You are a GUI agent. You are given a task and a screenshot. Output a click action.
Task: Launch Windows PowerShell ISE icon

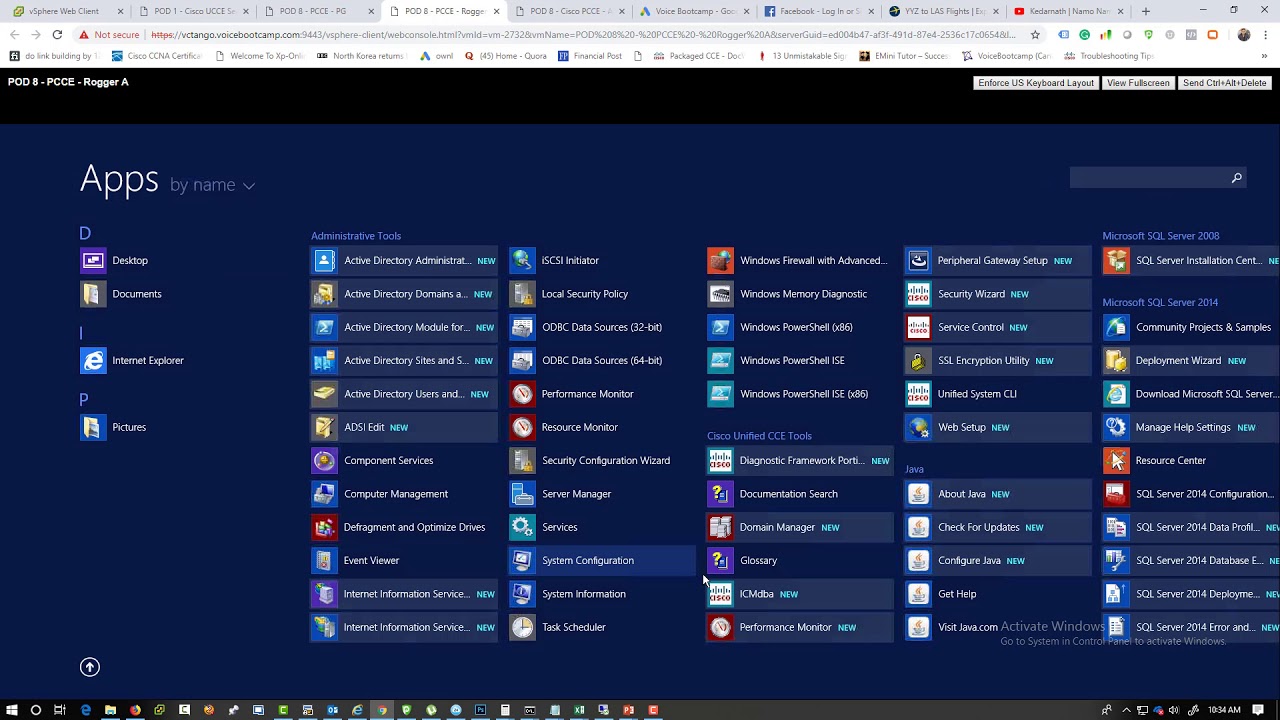720,361
